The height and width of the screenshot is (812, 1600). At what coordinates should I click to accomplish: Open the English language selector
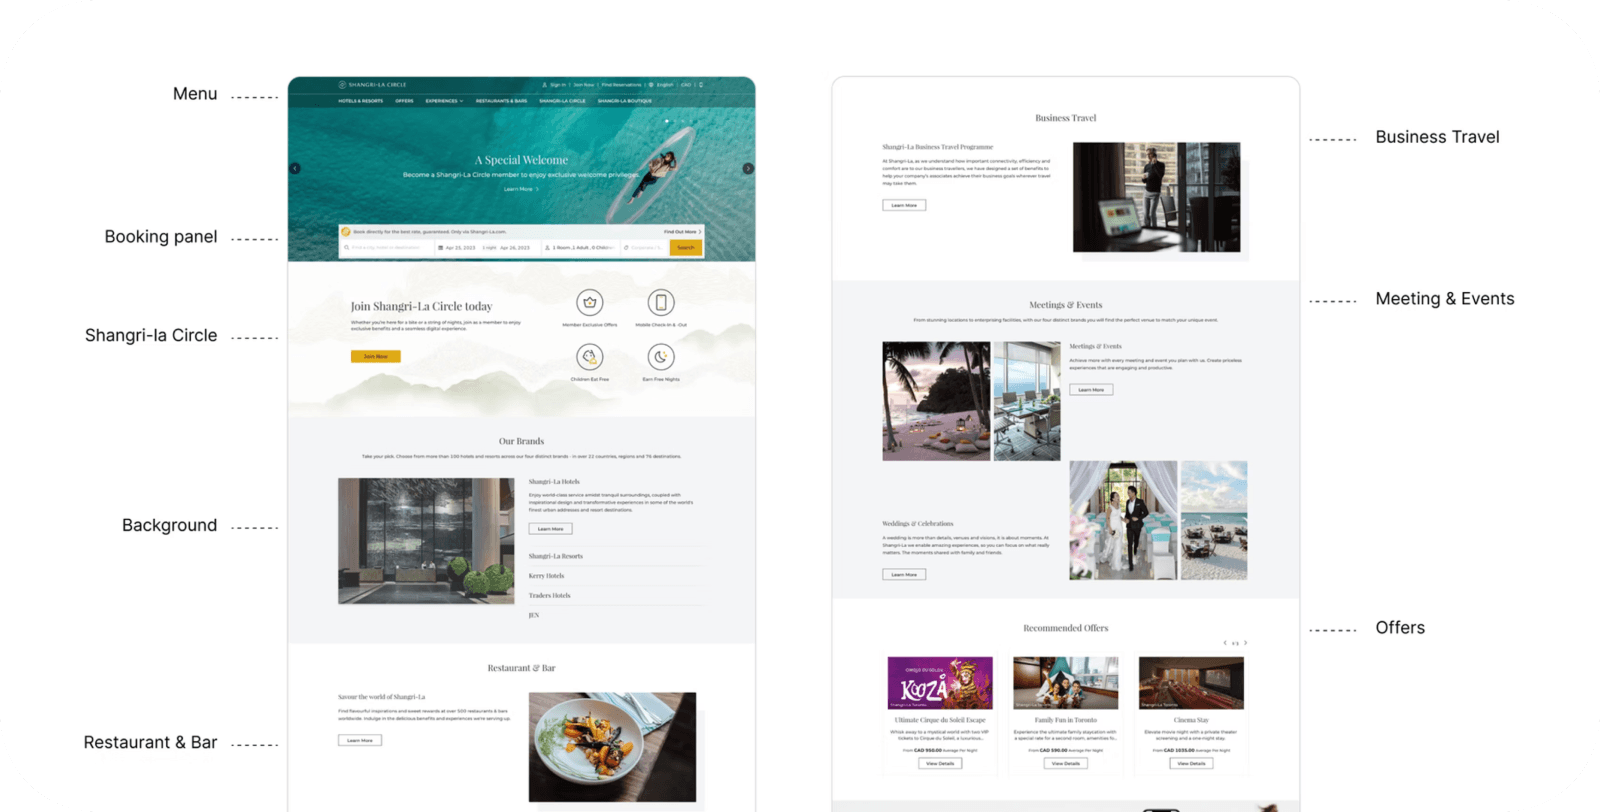point(665,85)
